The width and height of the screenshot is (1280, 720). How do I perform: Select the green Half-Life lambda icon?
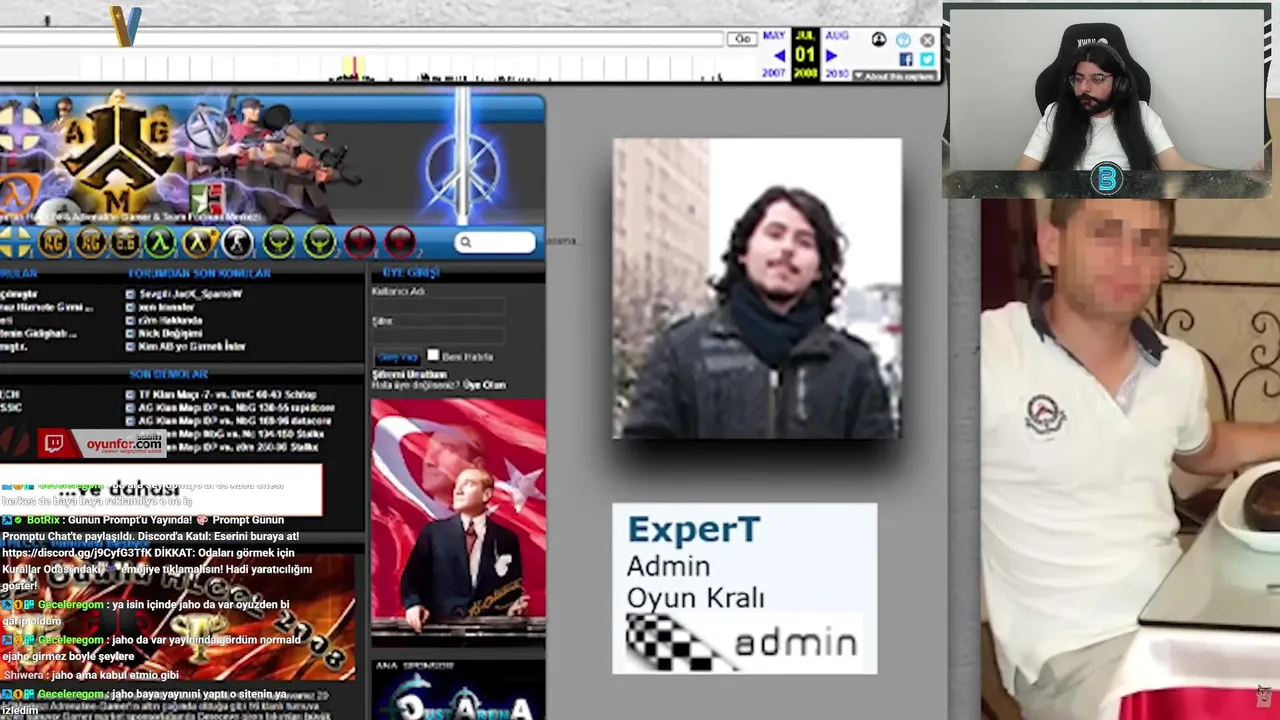click(x=160, y=241)
